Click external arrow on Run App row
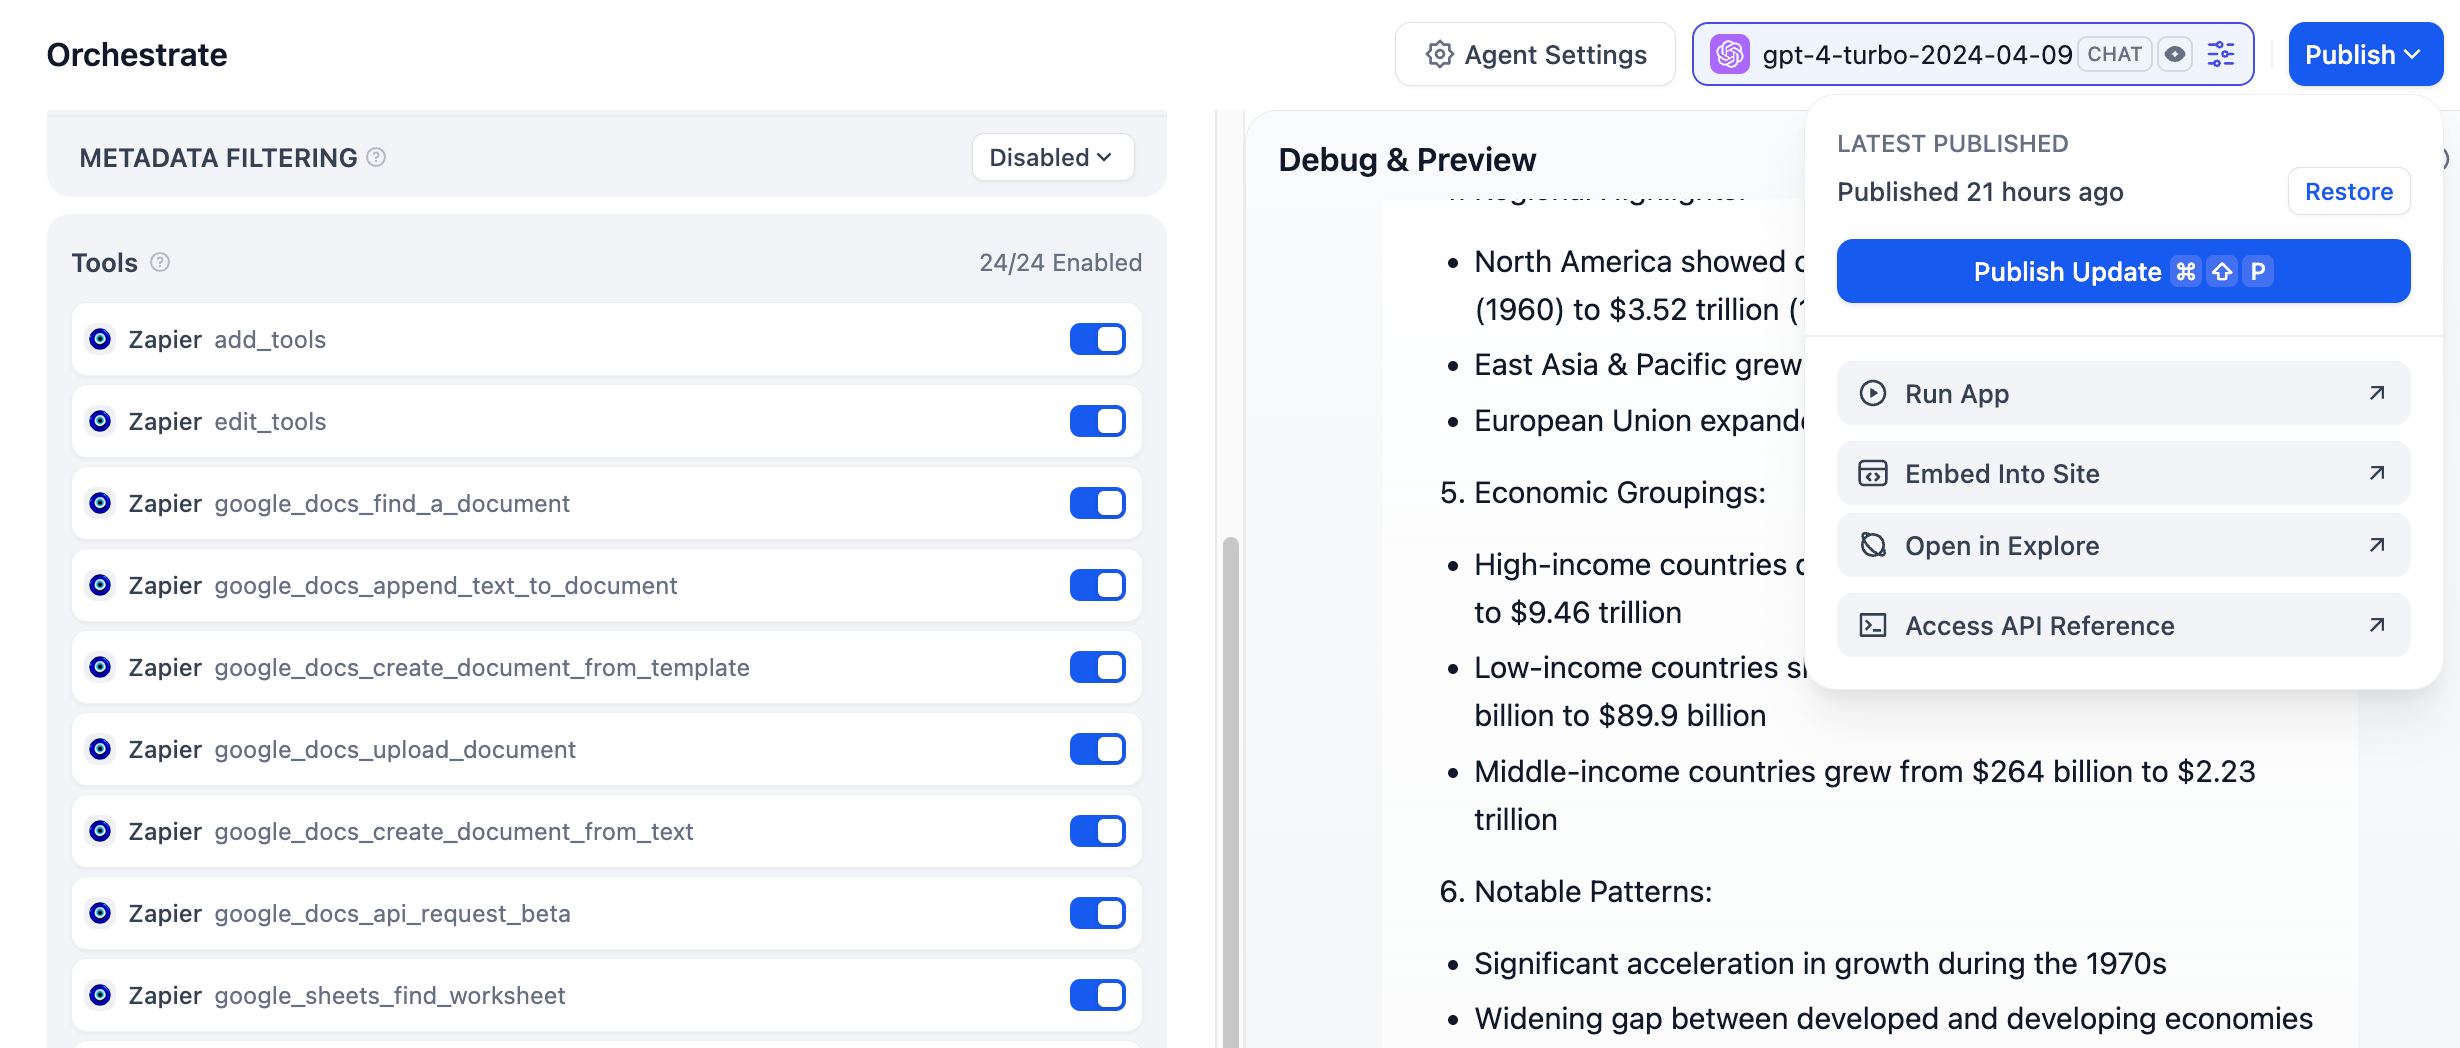Screen dimensions: 2460x1048 pos(2377,393)
